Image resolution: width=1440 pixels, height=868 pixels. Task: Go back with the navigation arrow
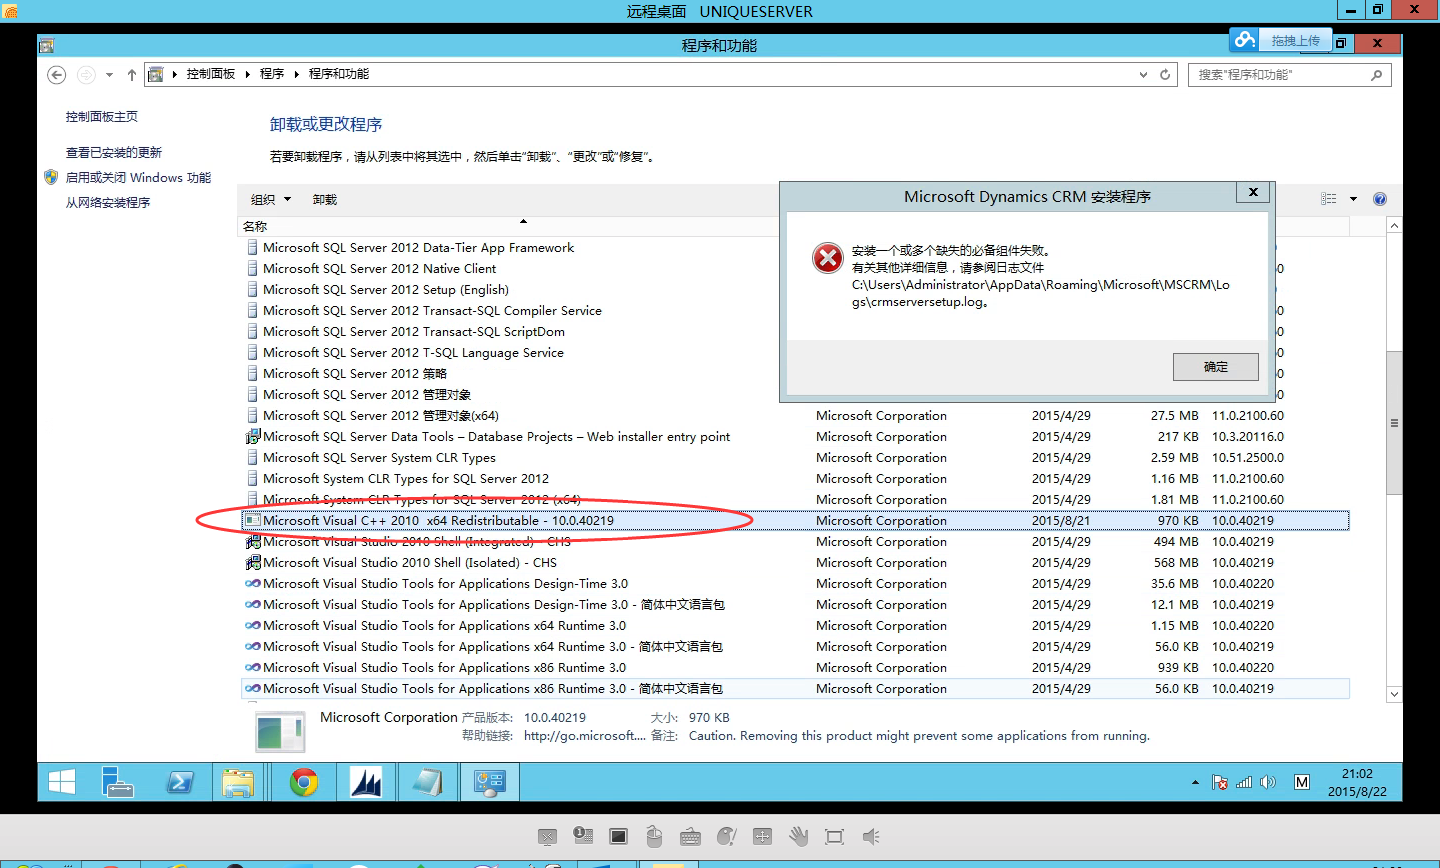pos(57,75)
